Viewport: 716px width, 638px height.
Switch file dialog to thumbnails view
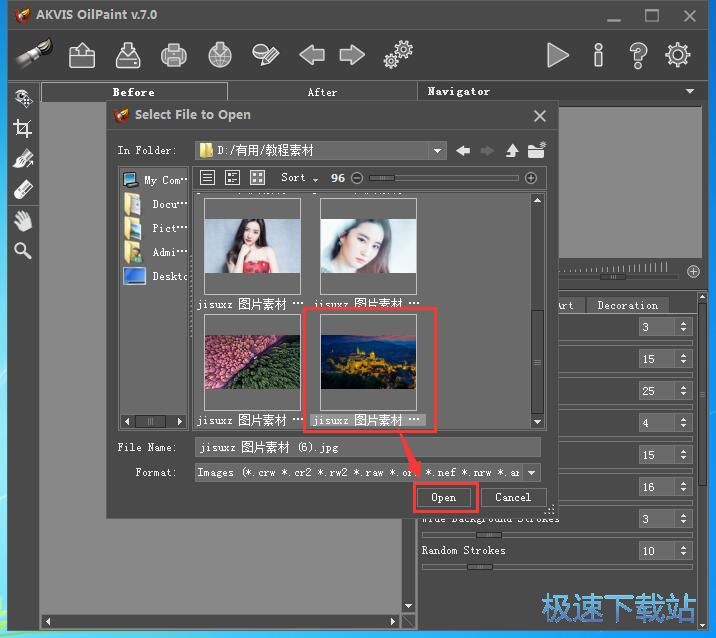258,178
